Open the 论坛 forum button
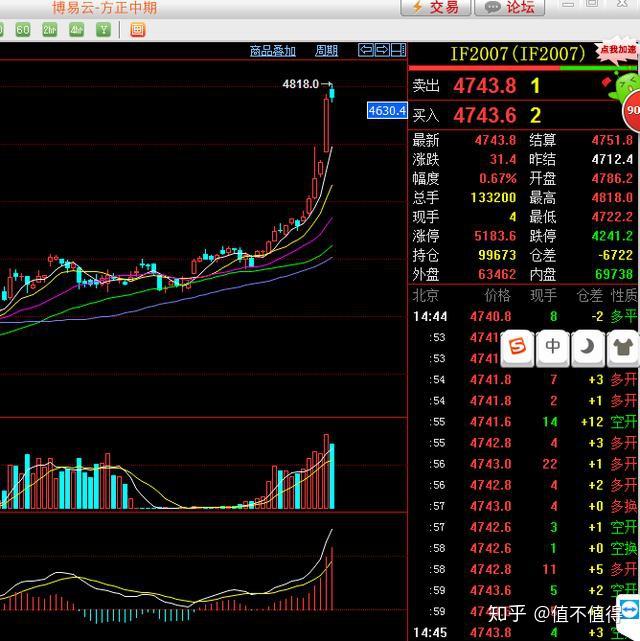 (x=510, y=7)
